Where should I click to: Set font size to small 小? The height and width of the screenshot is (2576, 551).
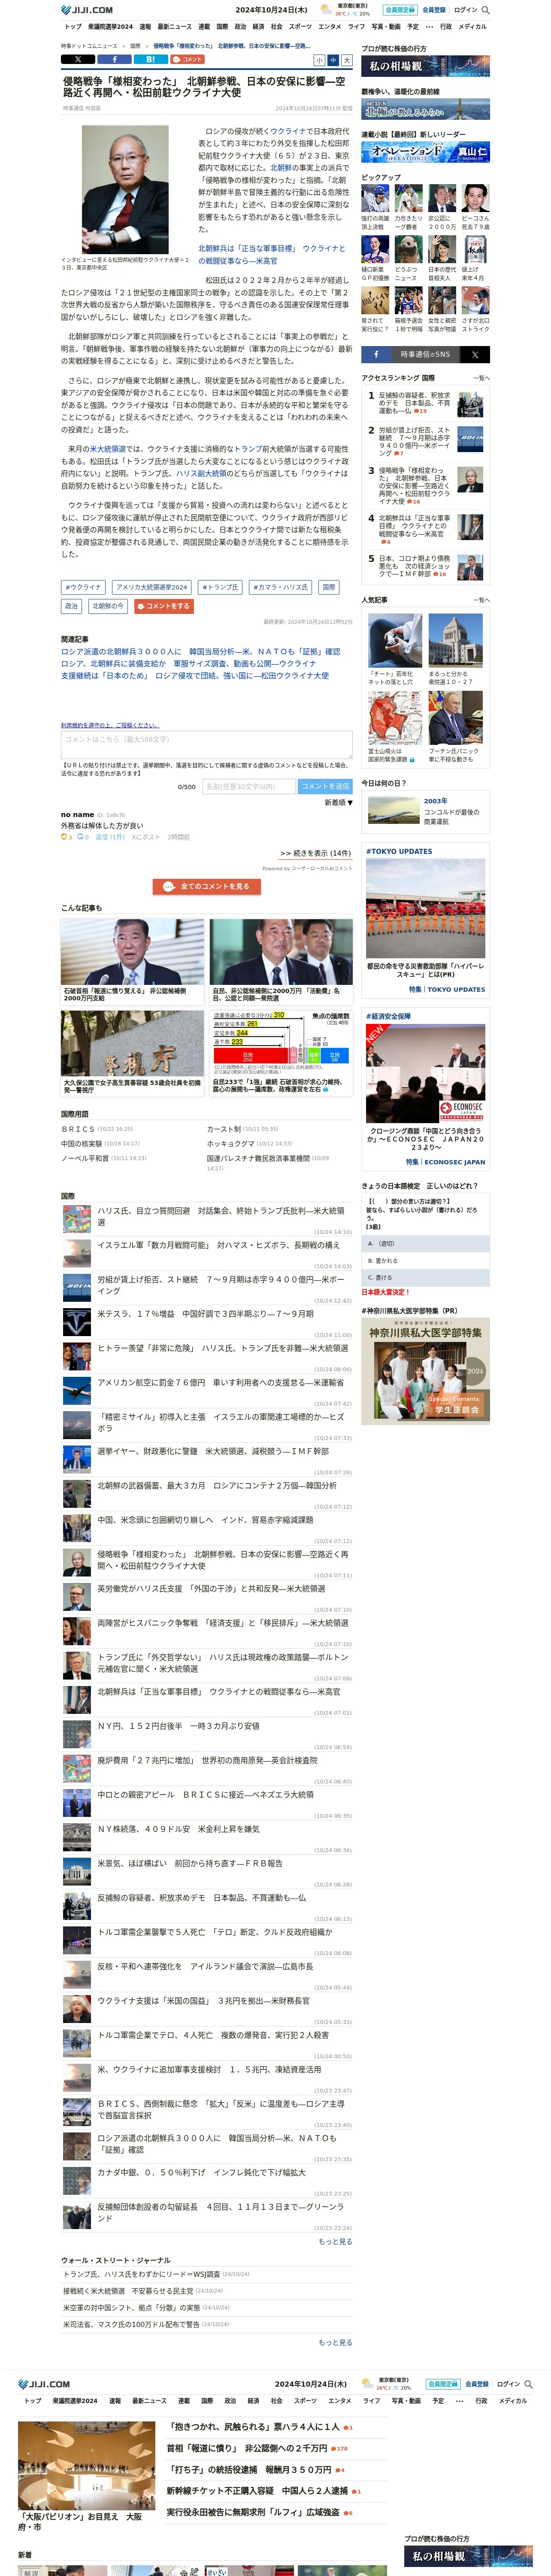[319, 60]
